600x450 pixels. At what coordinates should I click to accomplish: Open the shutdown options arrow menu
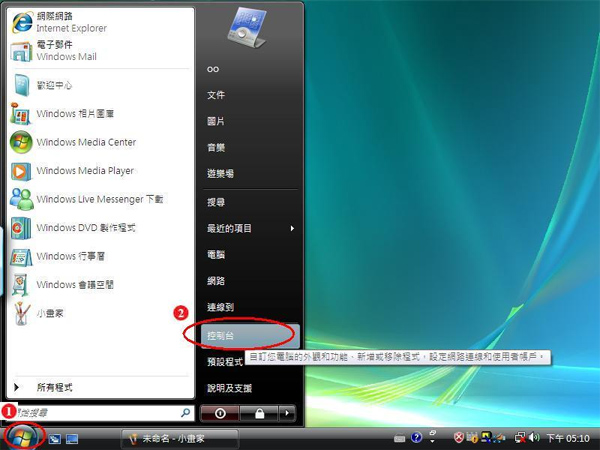point(289,412)
